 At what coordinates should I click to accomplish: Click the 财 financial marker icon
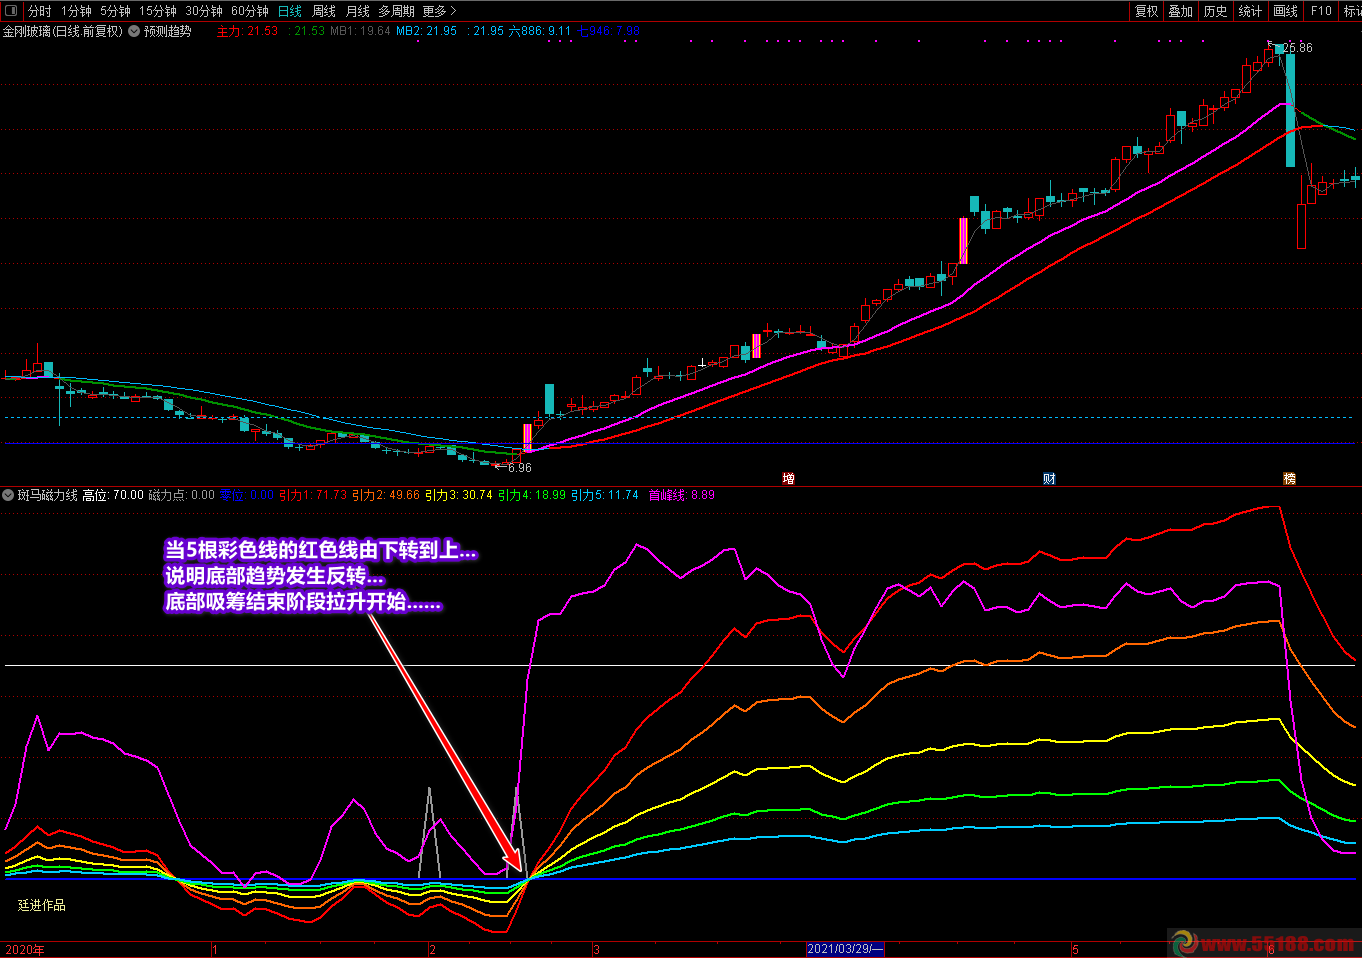pos(1049,479)
